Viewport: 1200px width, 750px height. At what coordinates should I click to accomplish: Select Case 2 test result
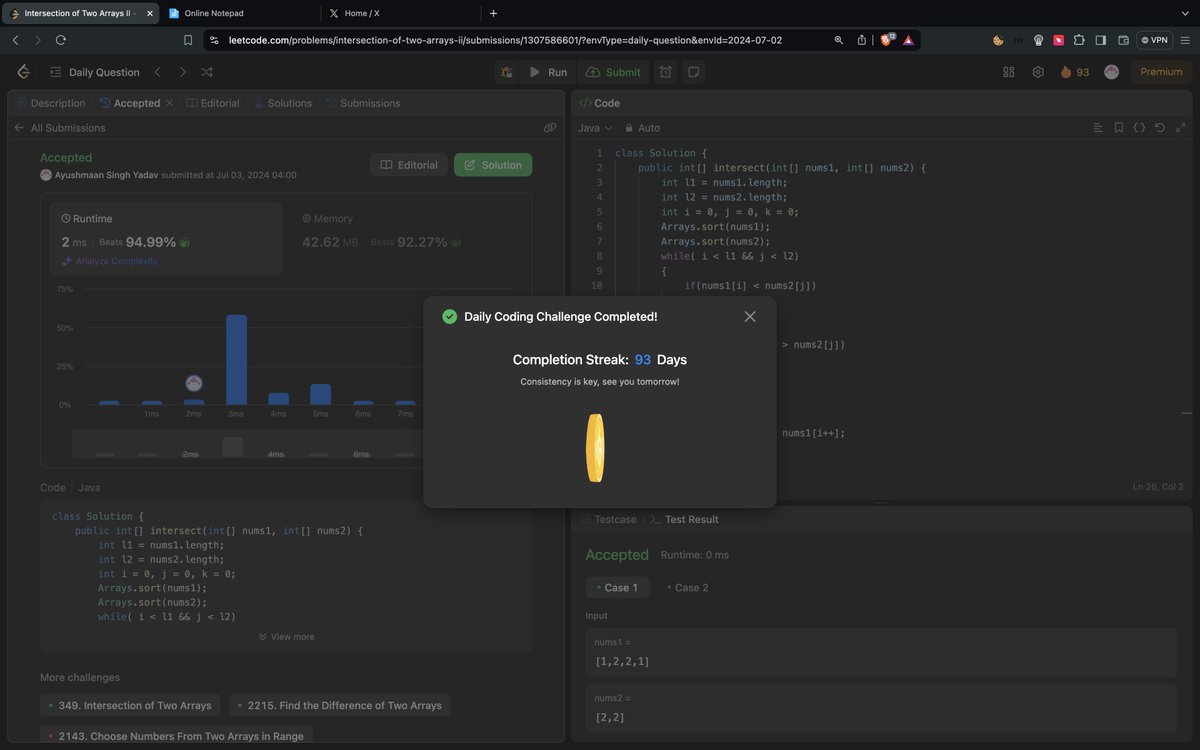(687, 587)
